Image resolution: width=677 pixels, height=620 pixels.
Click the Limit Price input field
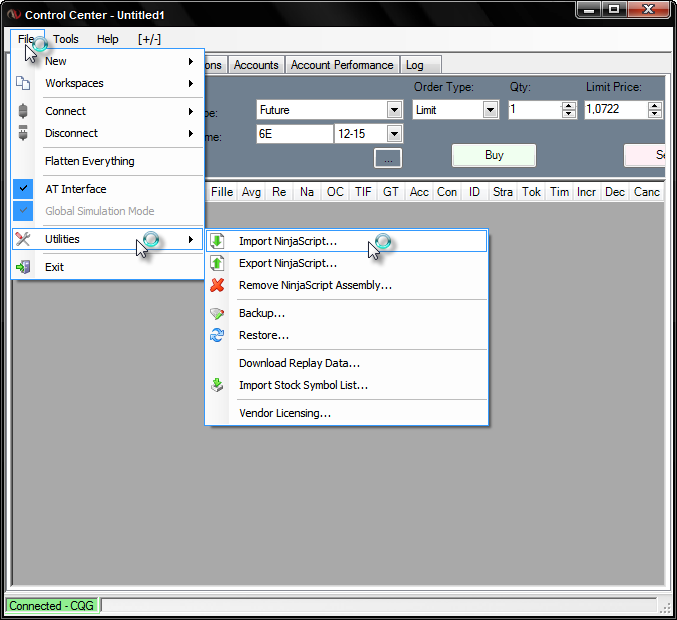(x=616, y=110)
